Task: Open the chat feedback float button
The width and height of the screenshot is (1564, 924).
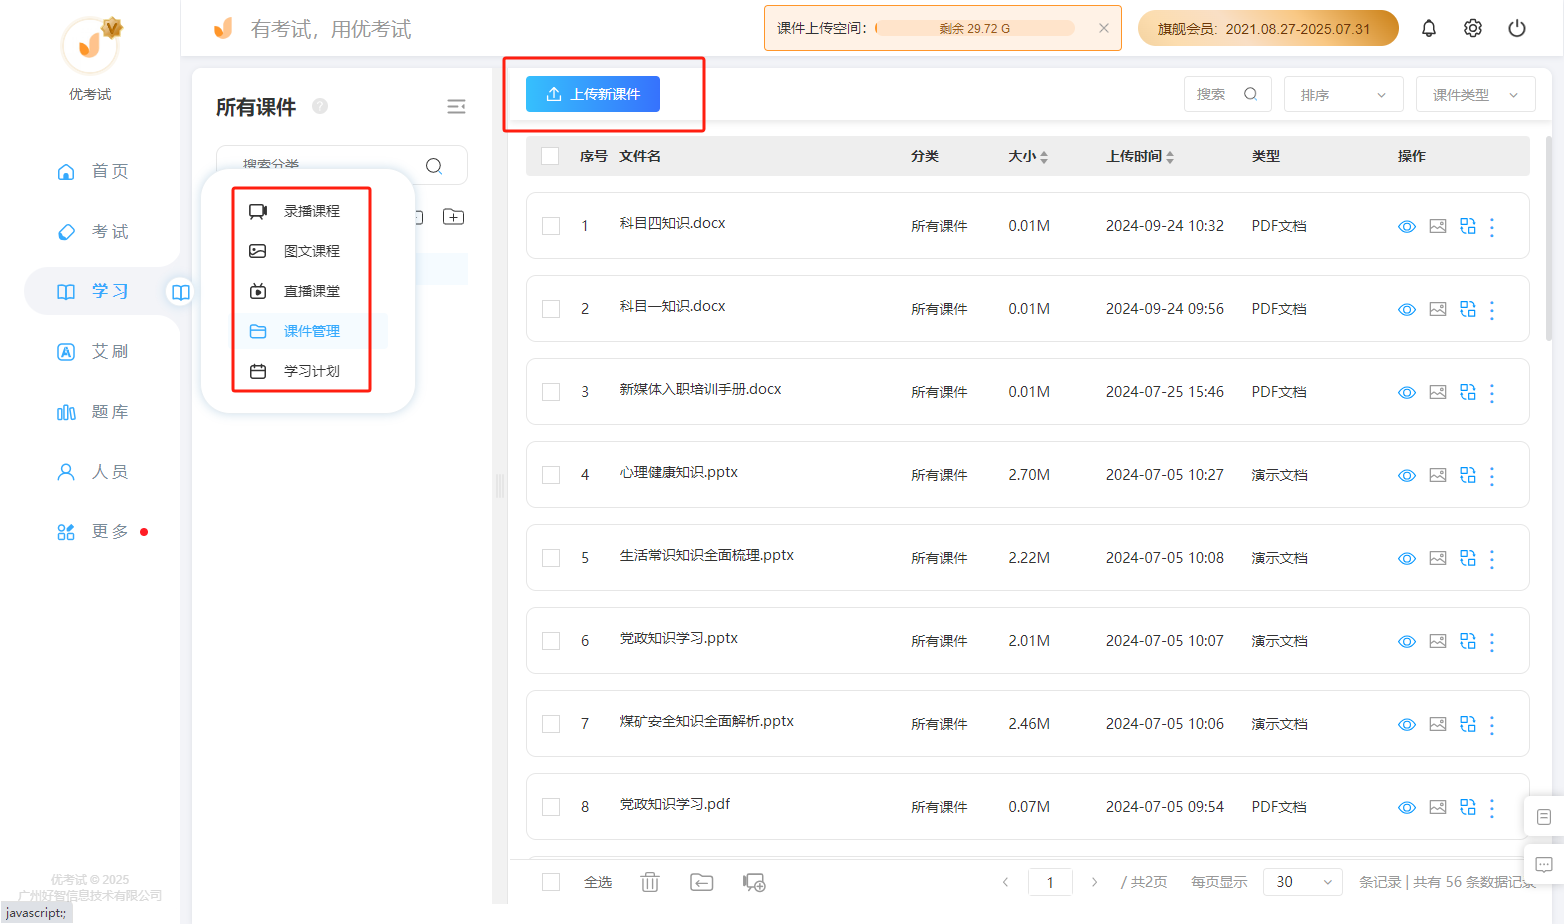Action: coord(1544,864)
